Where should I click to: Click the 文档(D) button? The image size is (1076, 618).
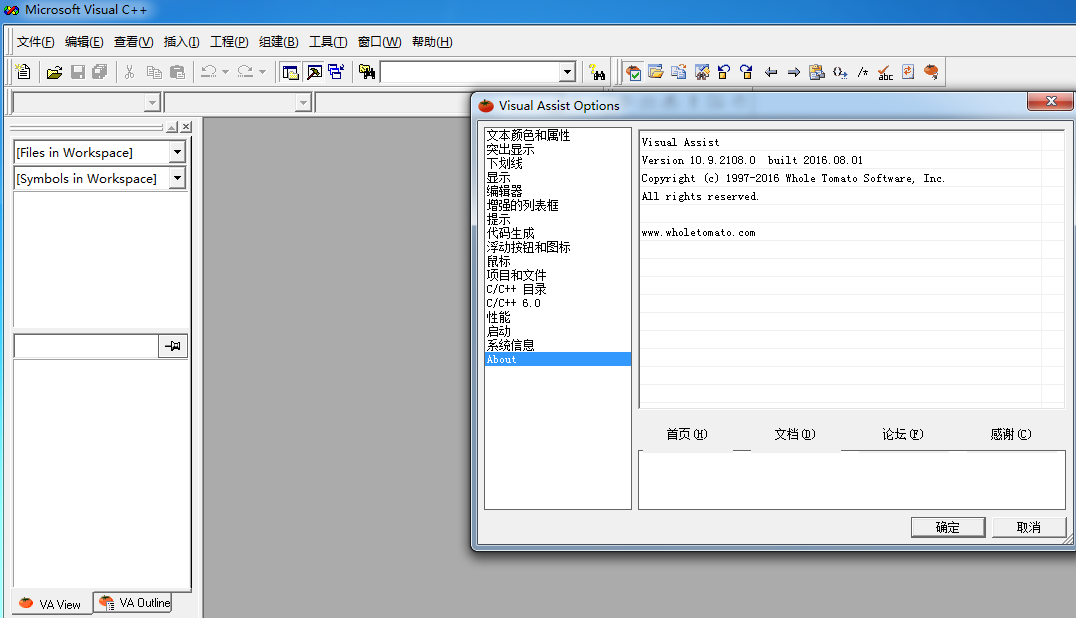tap(795, 434)
